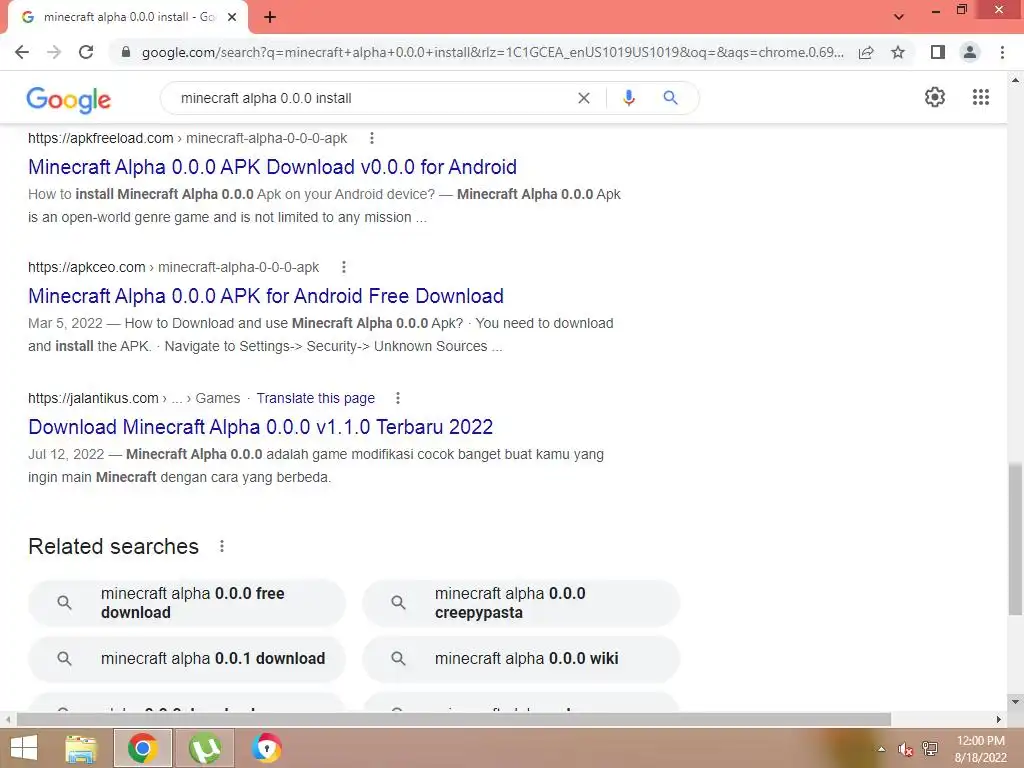
Task: Open Google quick settings gear
Action: point(935,97)
